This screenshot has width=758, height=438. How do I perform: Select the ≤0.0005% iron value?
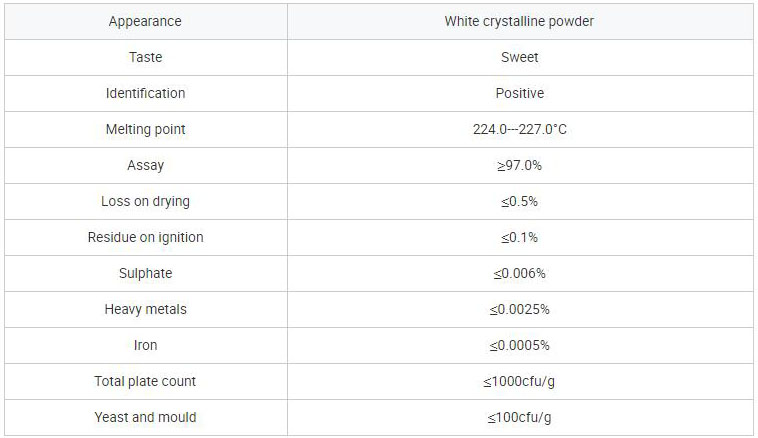coord(519,345)
